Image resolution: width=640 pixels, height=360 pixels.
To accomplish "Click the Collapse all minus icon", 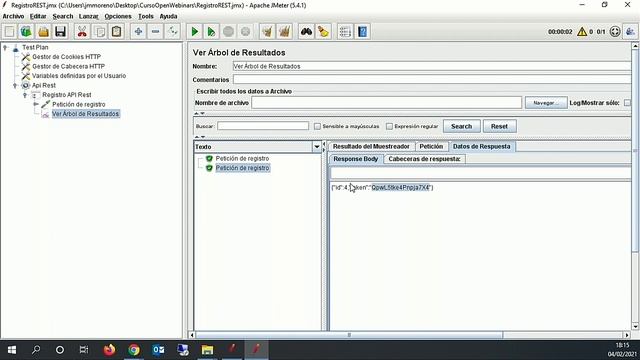I will pyautogui.click(x=156, y=31).
